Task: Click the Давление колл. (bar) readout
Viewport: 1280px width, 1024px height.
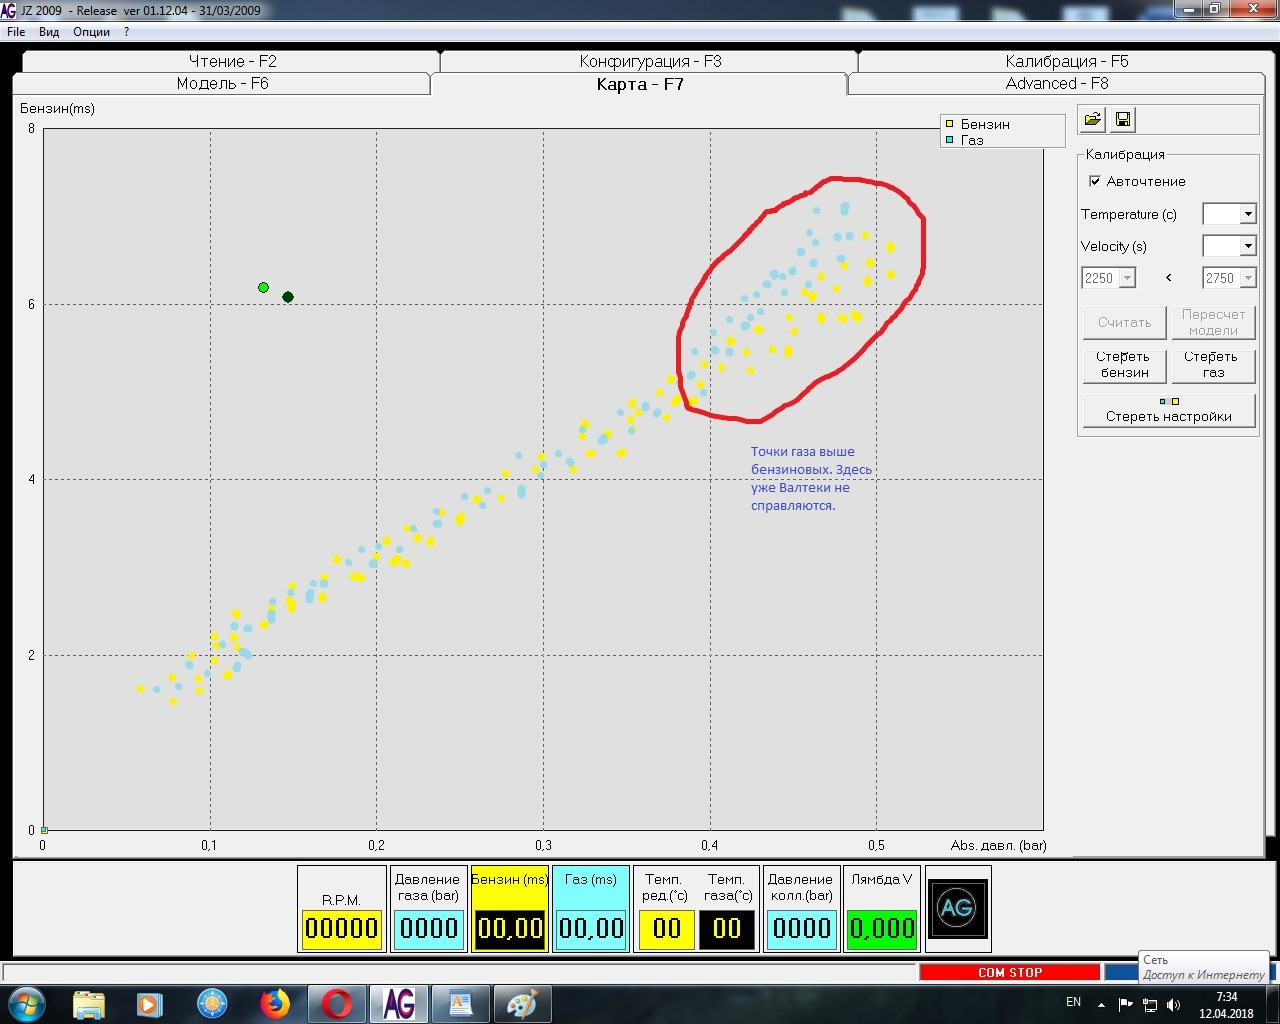Action: [x=801, y=928]
